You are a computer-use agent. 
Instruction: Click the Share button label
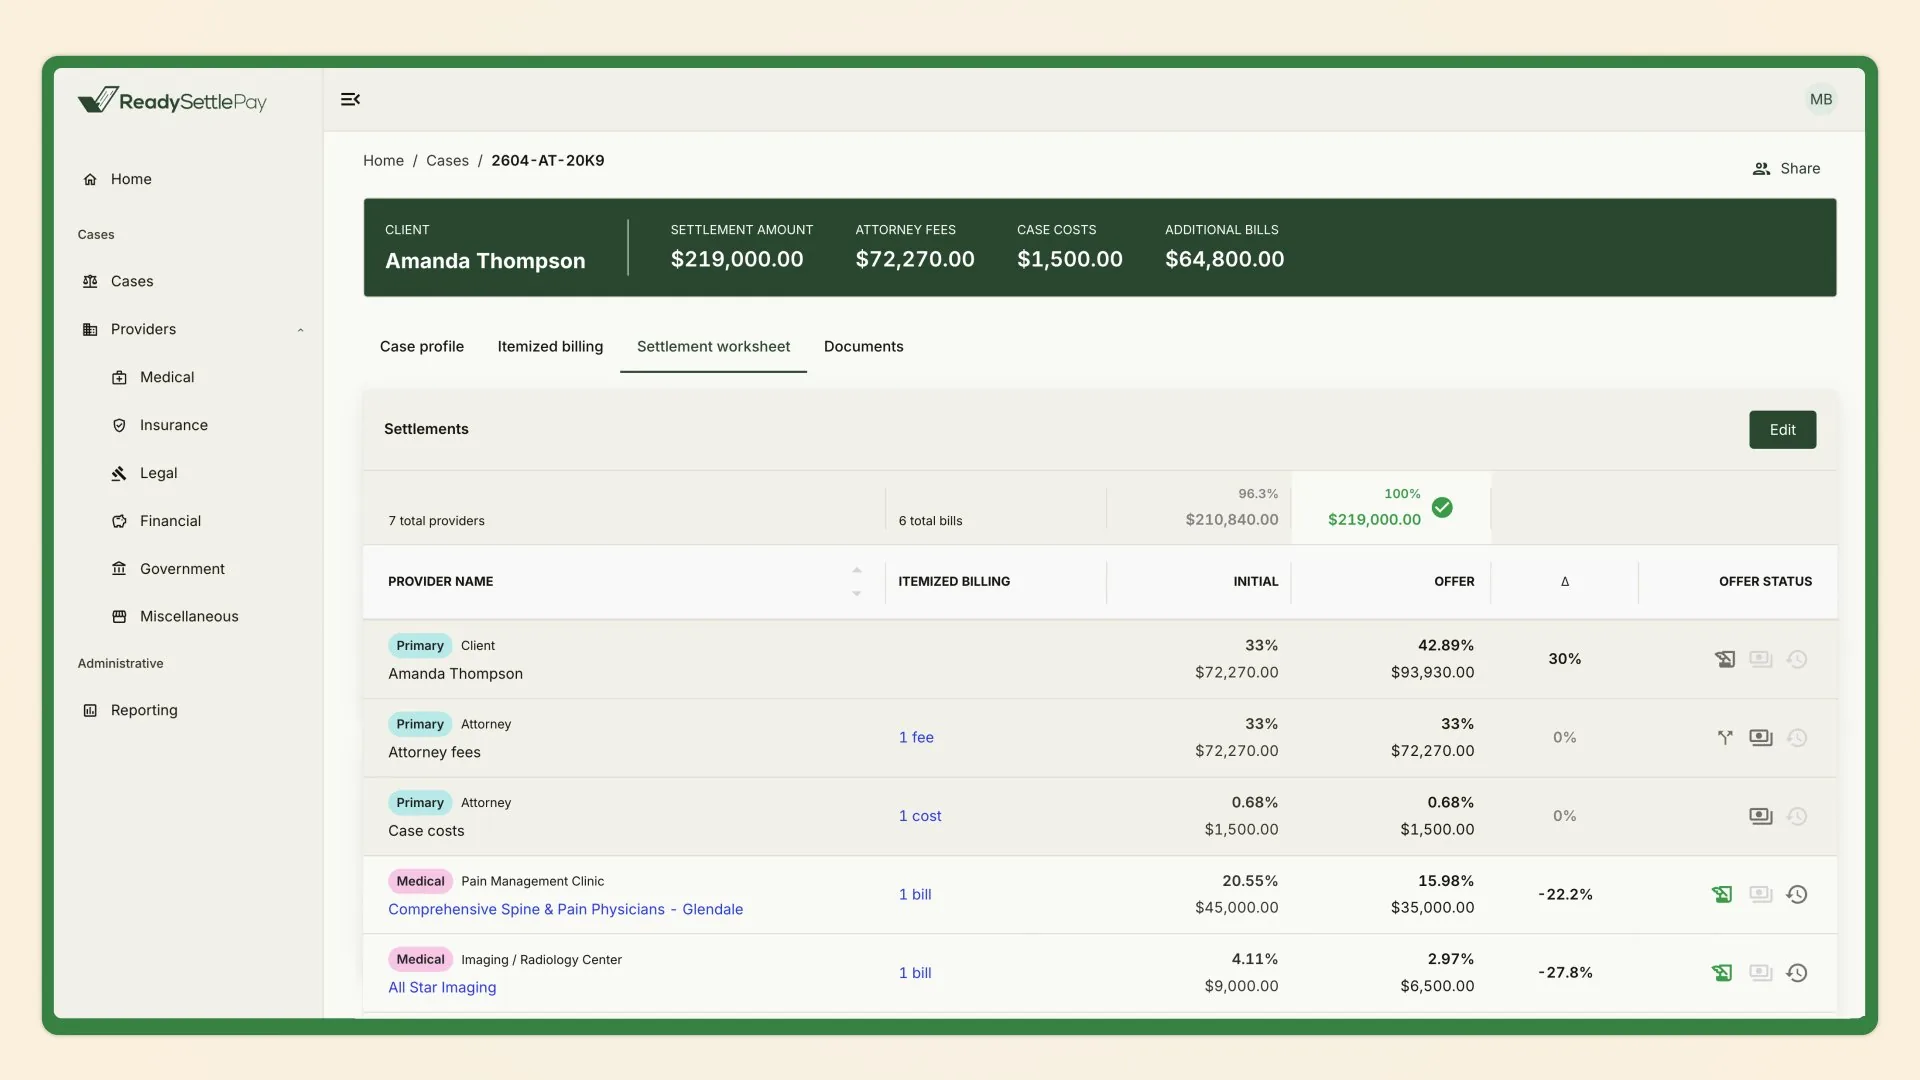coord(1800,169)
